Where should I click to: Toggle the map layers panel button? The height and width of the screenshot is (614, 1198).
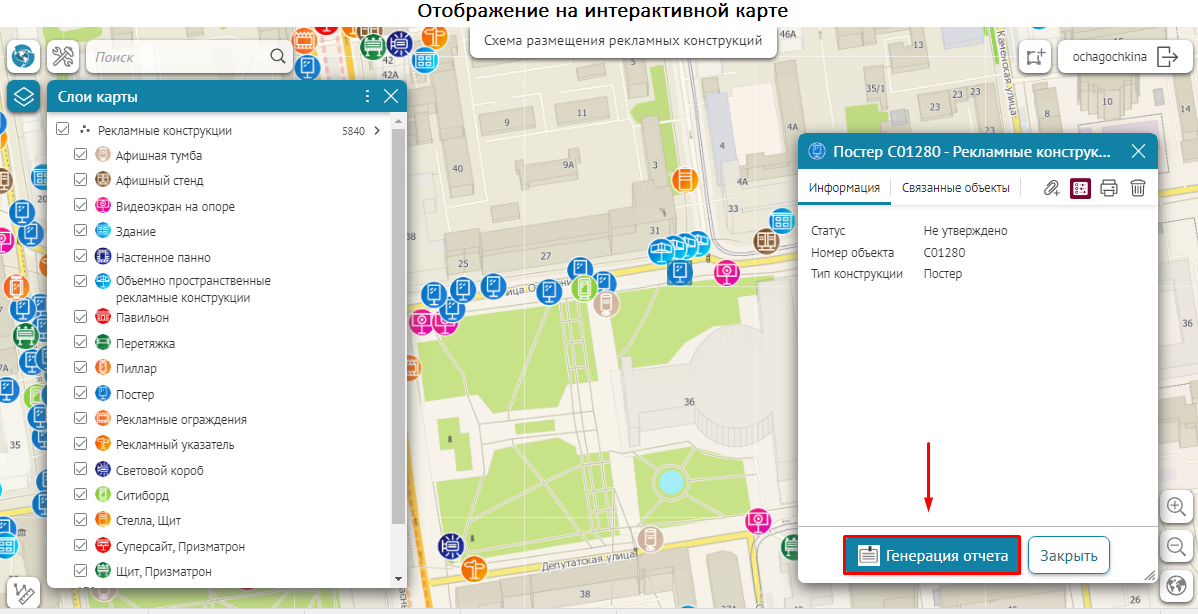pos(24,97)
